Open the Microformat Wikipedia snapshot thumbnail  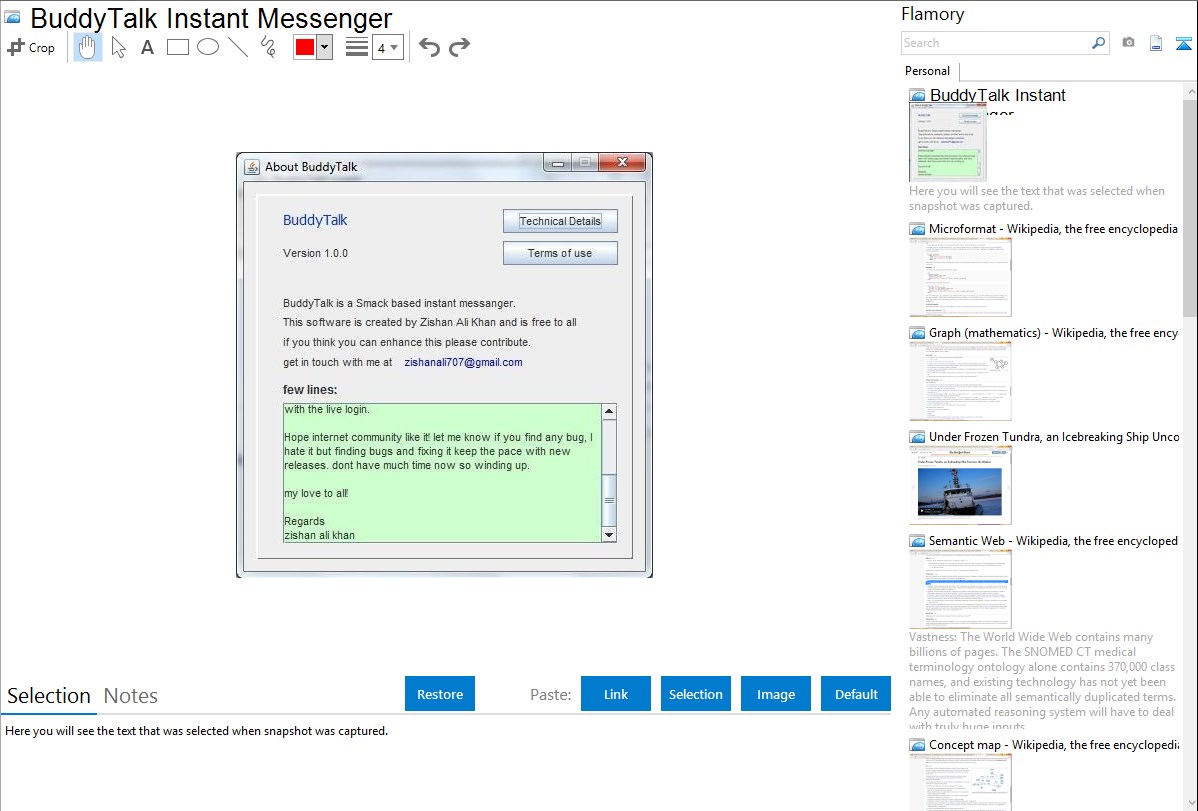tap(960, 277)
